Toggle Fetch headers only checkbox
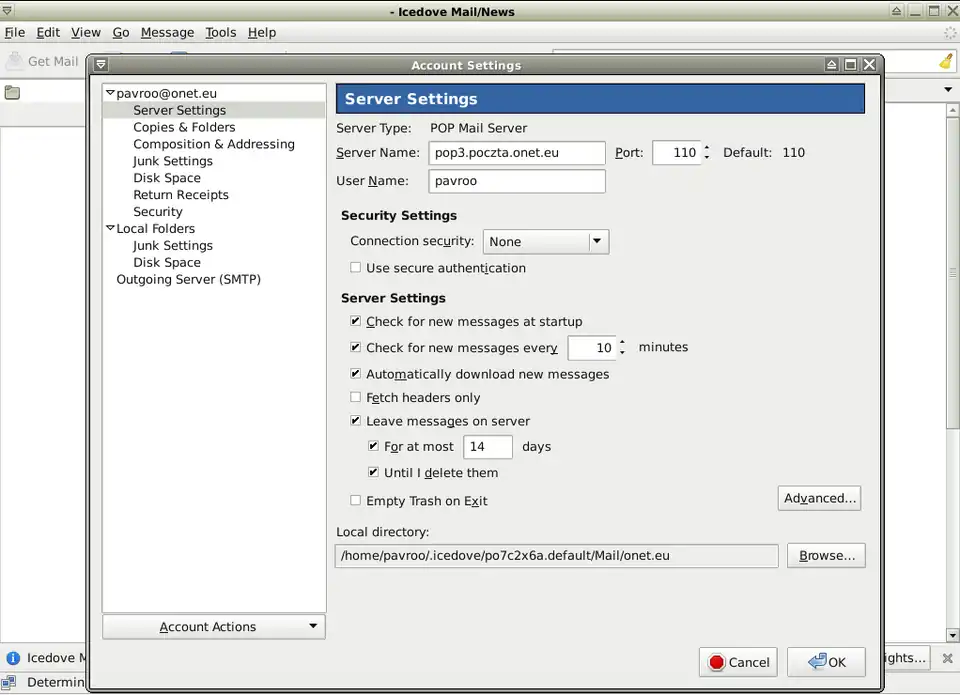 (x=356, y=397)
